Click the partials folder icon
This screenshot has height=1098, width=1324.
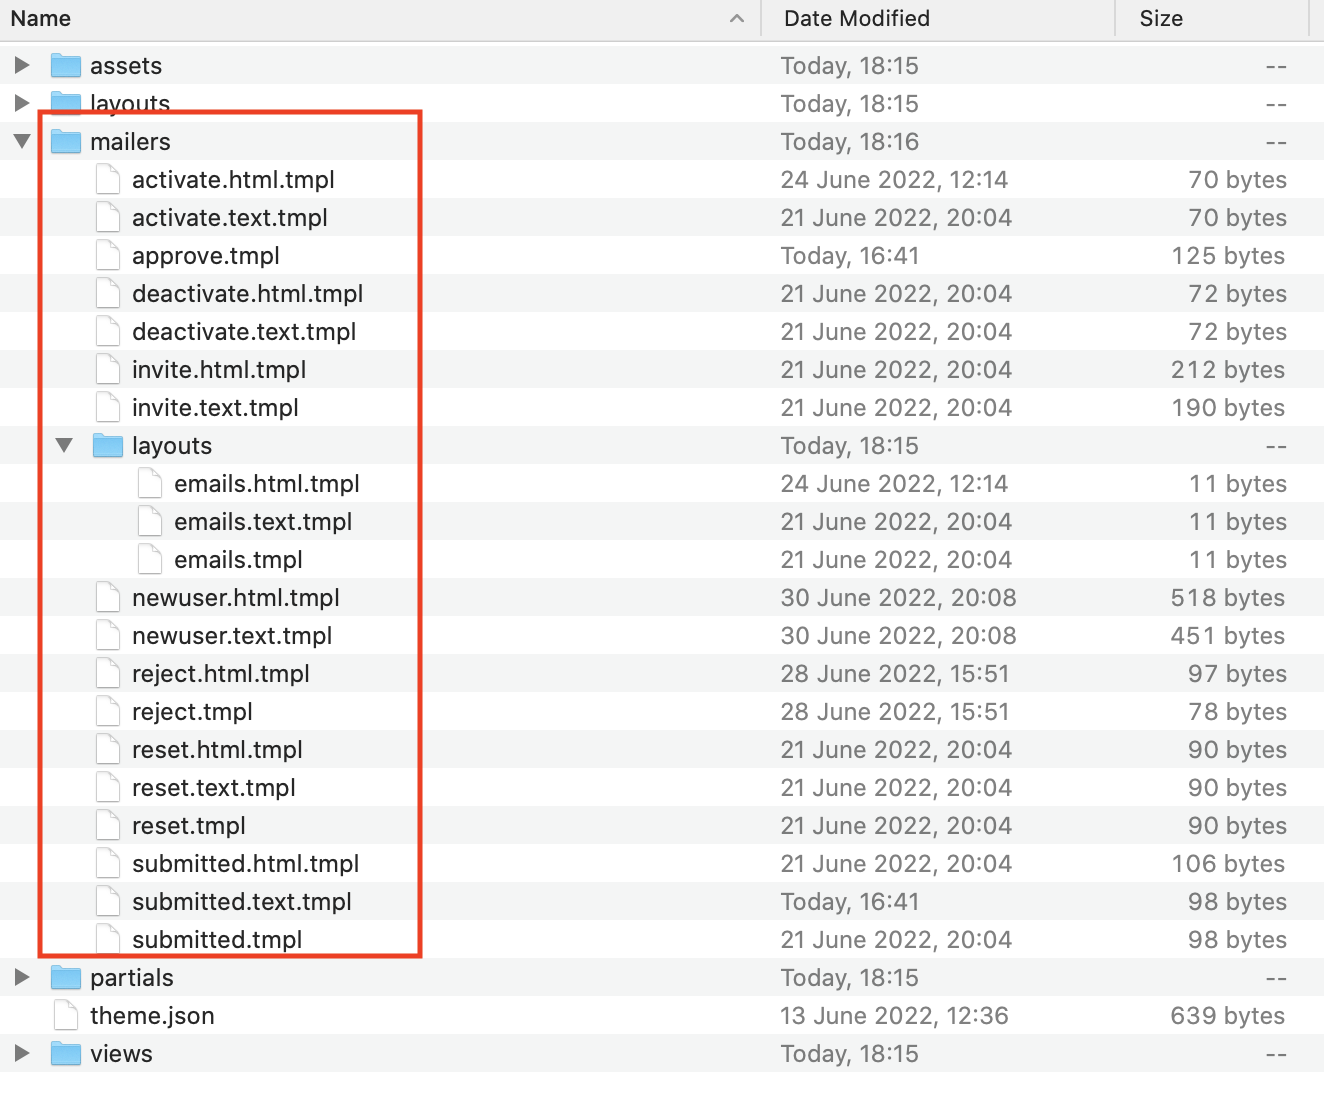tap(64, 977)
